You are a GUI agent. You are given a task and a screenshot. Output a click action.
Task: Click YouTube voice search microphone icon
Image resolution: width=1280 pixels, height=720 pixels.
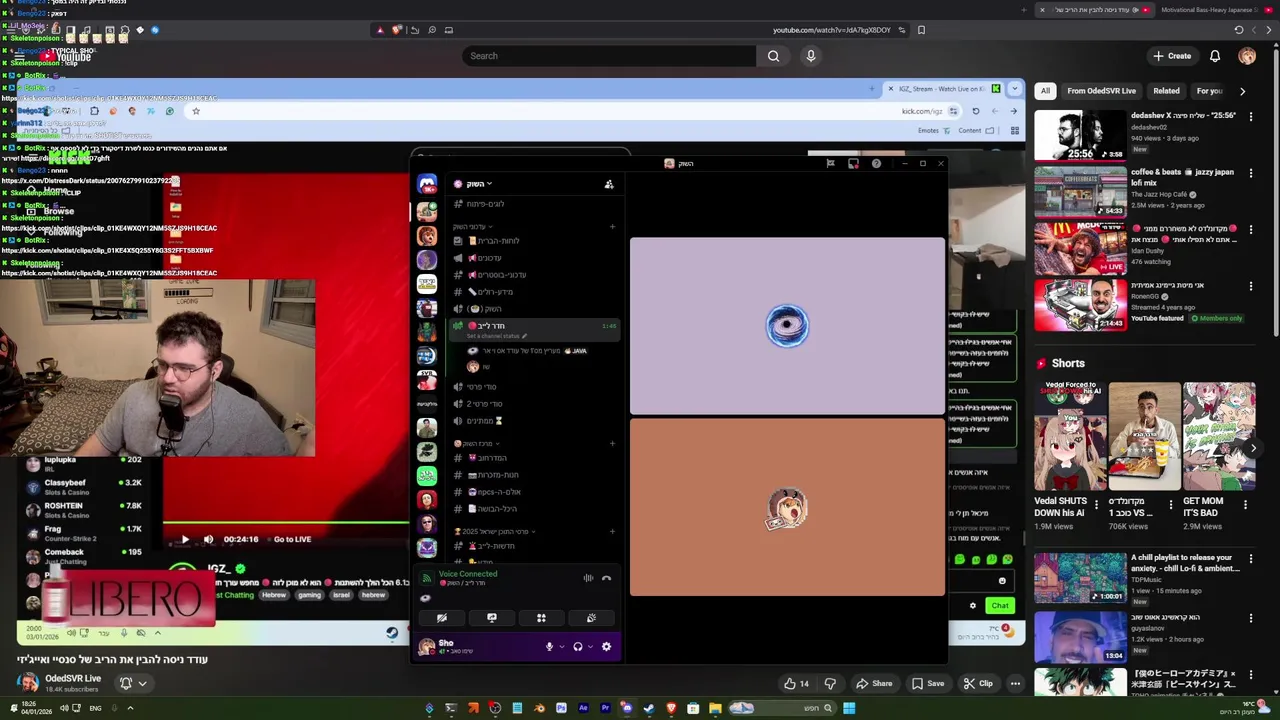(x=811, y=56)
